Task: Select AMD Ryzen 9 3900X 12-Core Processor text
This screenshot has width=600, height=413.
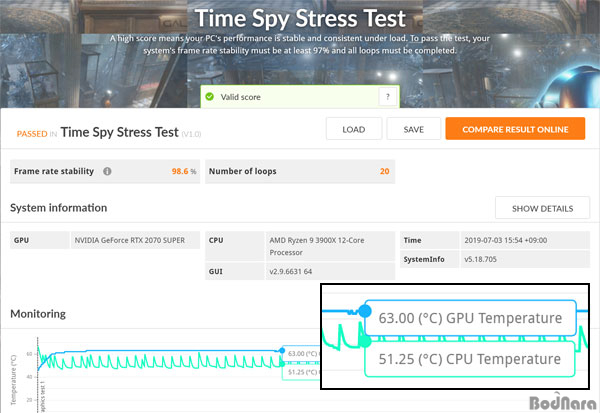Action: [x=316, y=246]
